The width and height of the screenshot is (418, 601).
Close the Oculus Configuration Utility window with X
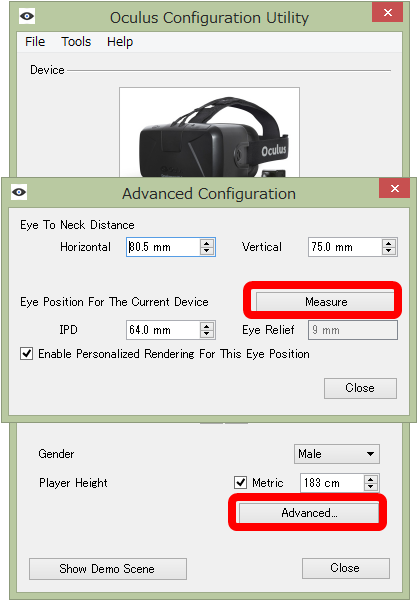coord(388,12)
